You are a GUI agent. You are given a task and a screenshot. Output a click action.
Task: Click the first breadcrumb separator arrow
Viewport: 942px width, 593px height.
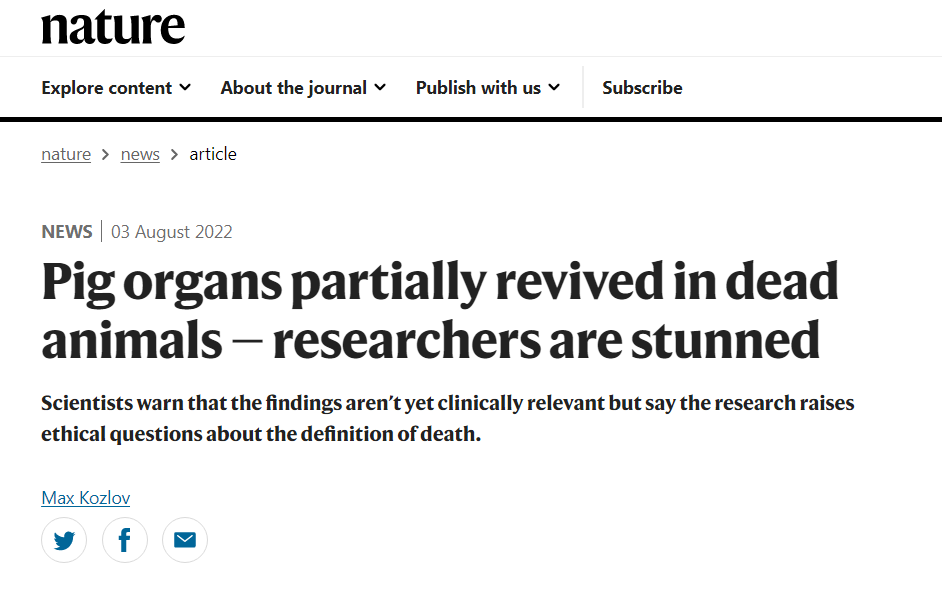click(106, 155)
